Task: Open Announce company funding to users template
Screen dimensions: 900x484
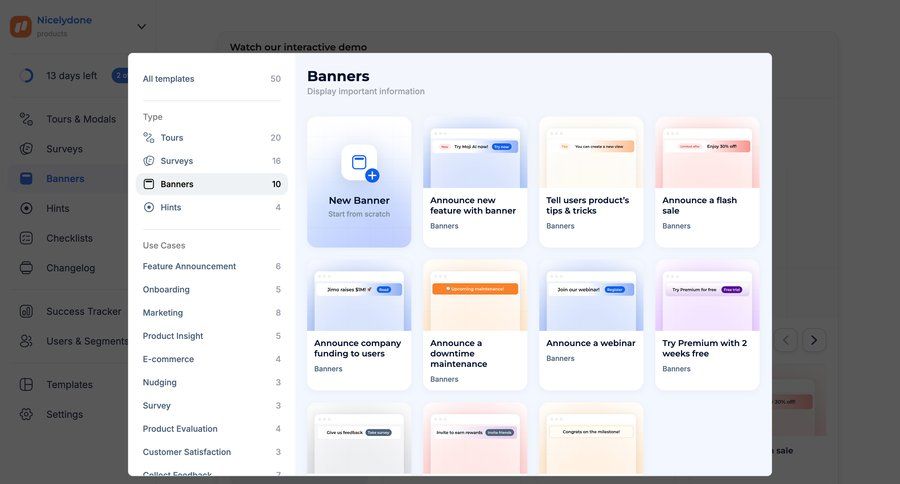Action: [x=359, y=325]
